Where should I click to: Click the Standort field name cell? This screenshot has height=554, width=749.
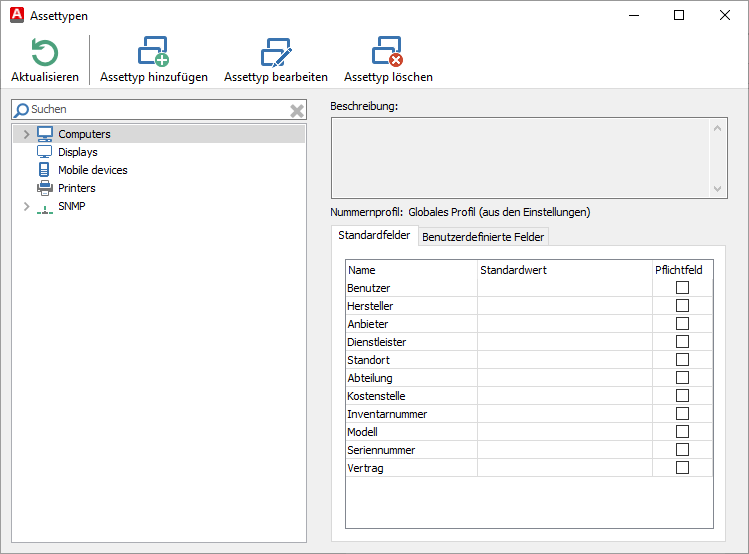411,360
